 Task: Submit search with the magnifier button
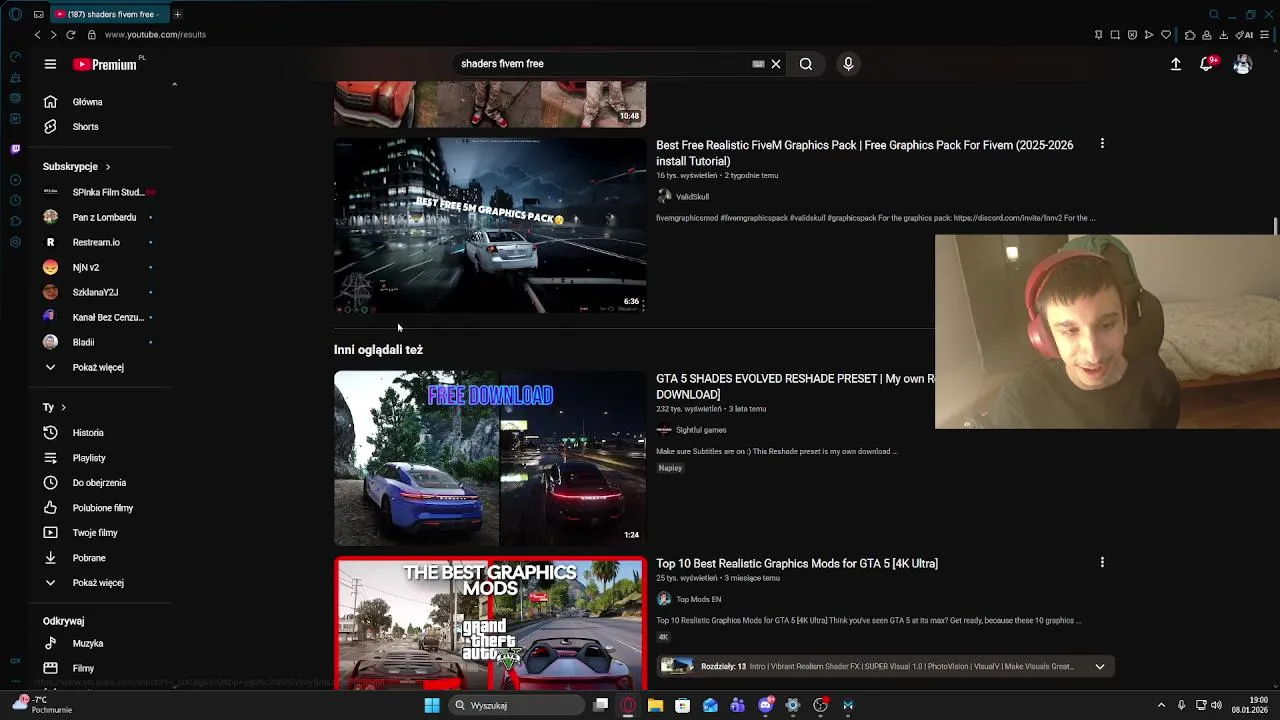pos(806,64)
